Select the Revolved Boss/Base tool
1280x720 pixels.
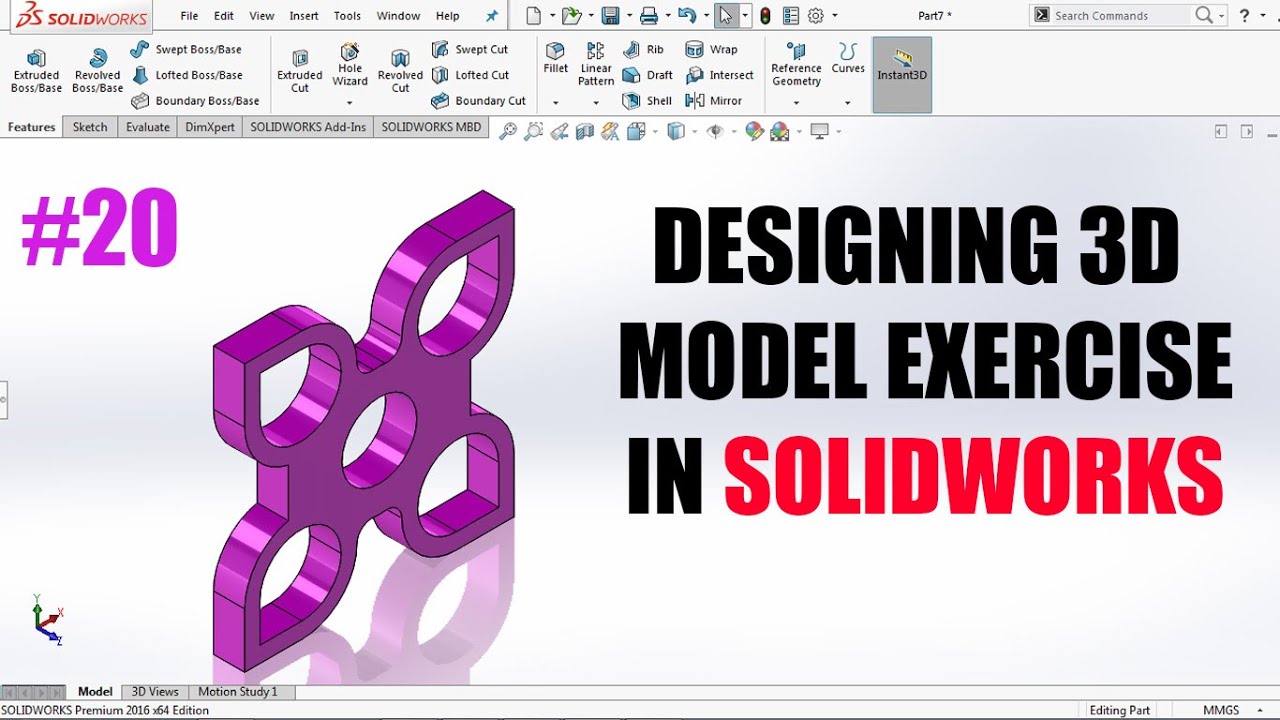[97, 71]
